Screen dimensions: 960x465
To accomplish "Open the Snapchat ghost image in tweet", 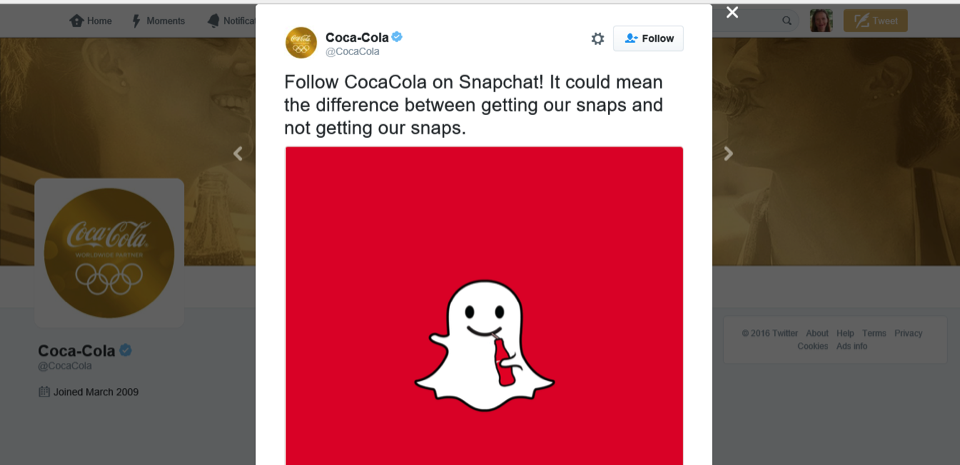I will click(x=484, y=306).
